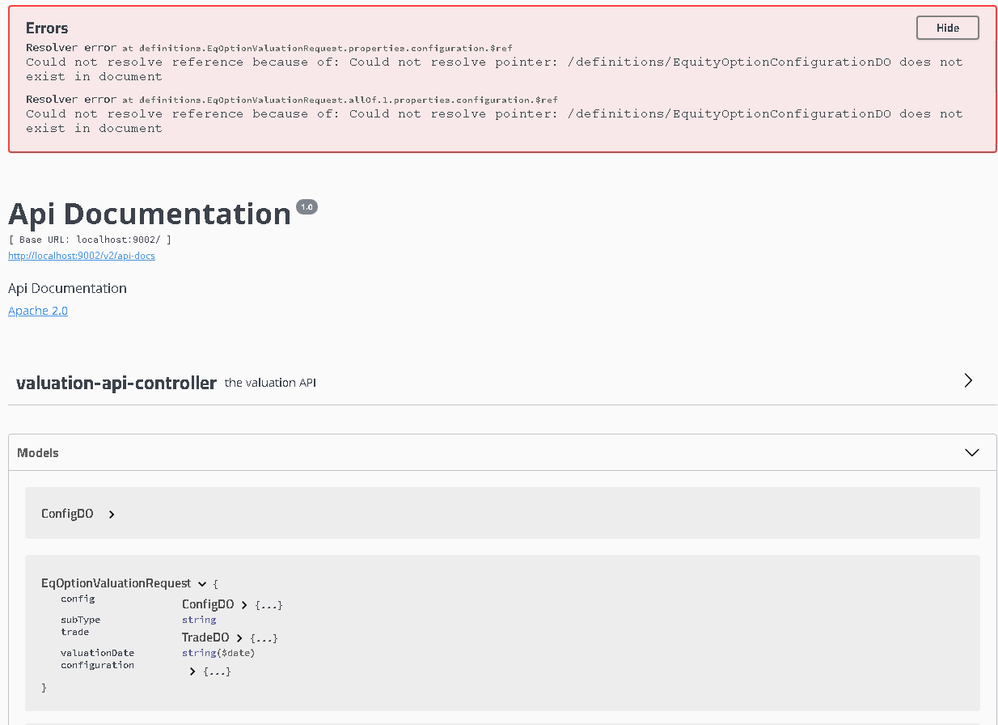Expand ConfigDO arrow in config property

[x=244, y=605]
